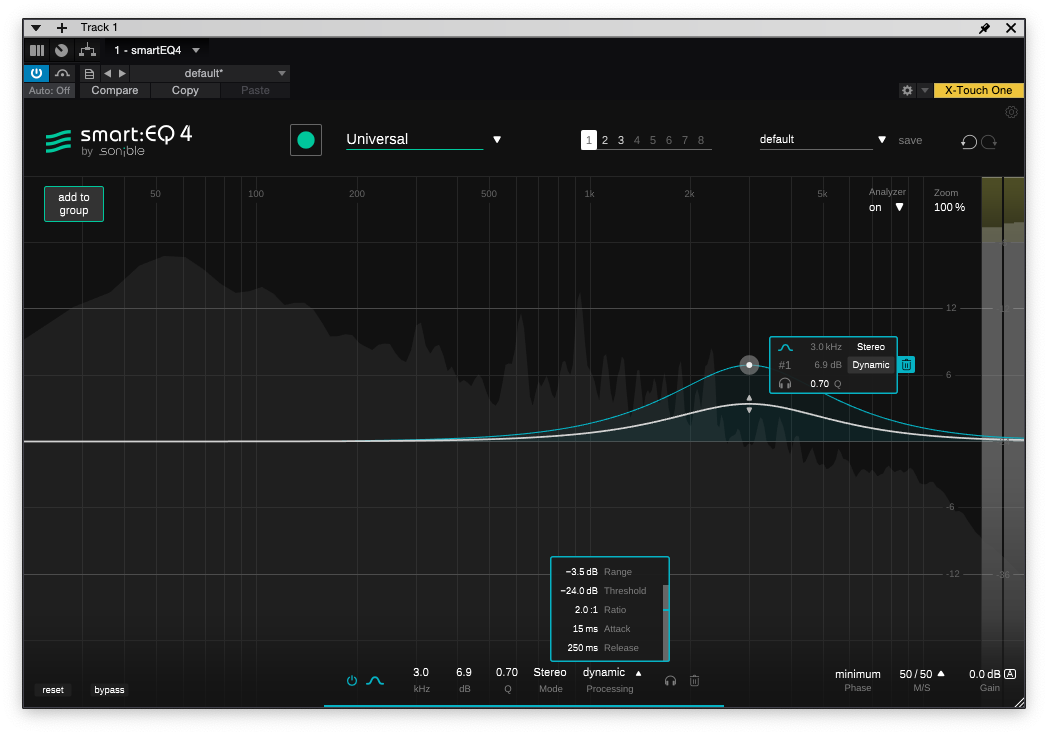
Task: Click the Compare button
Action: (x=115, y=90)
